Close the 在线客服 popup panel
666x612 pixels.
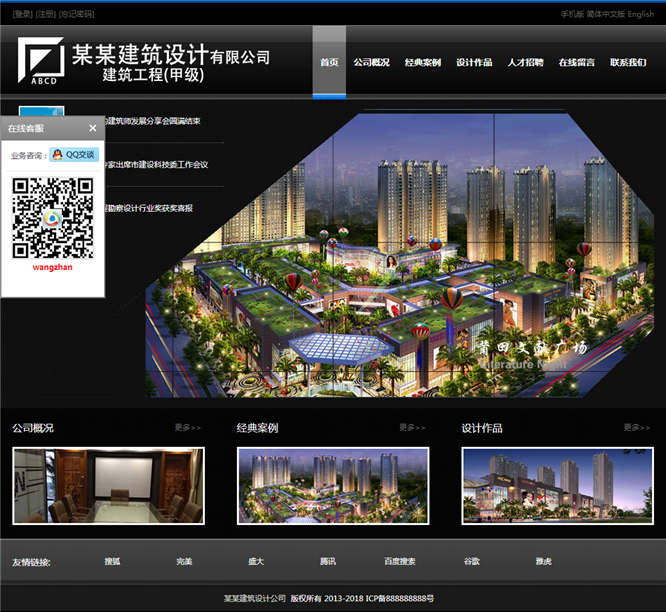93,128
